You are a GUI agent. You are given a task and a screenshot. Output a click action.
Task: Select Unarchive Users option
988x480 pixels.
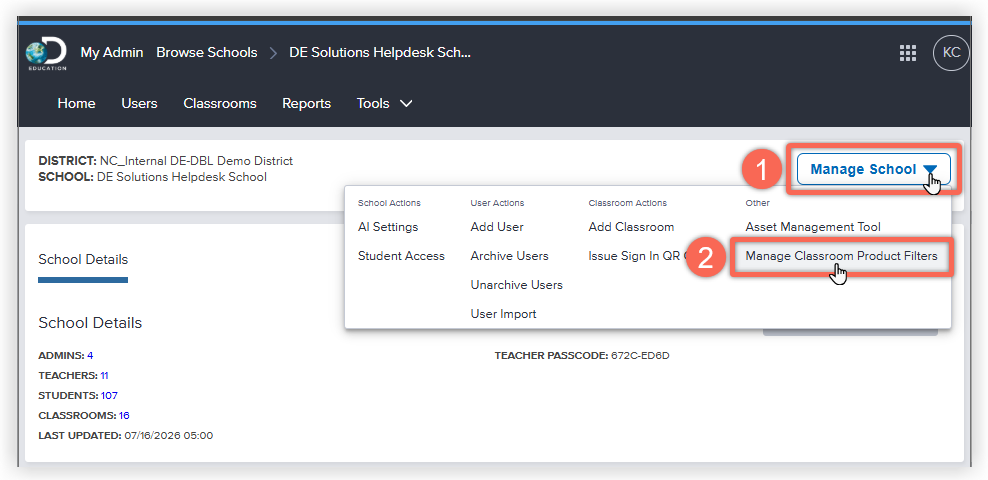[517, 285]
